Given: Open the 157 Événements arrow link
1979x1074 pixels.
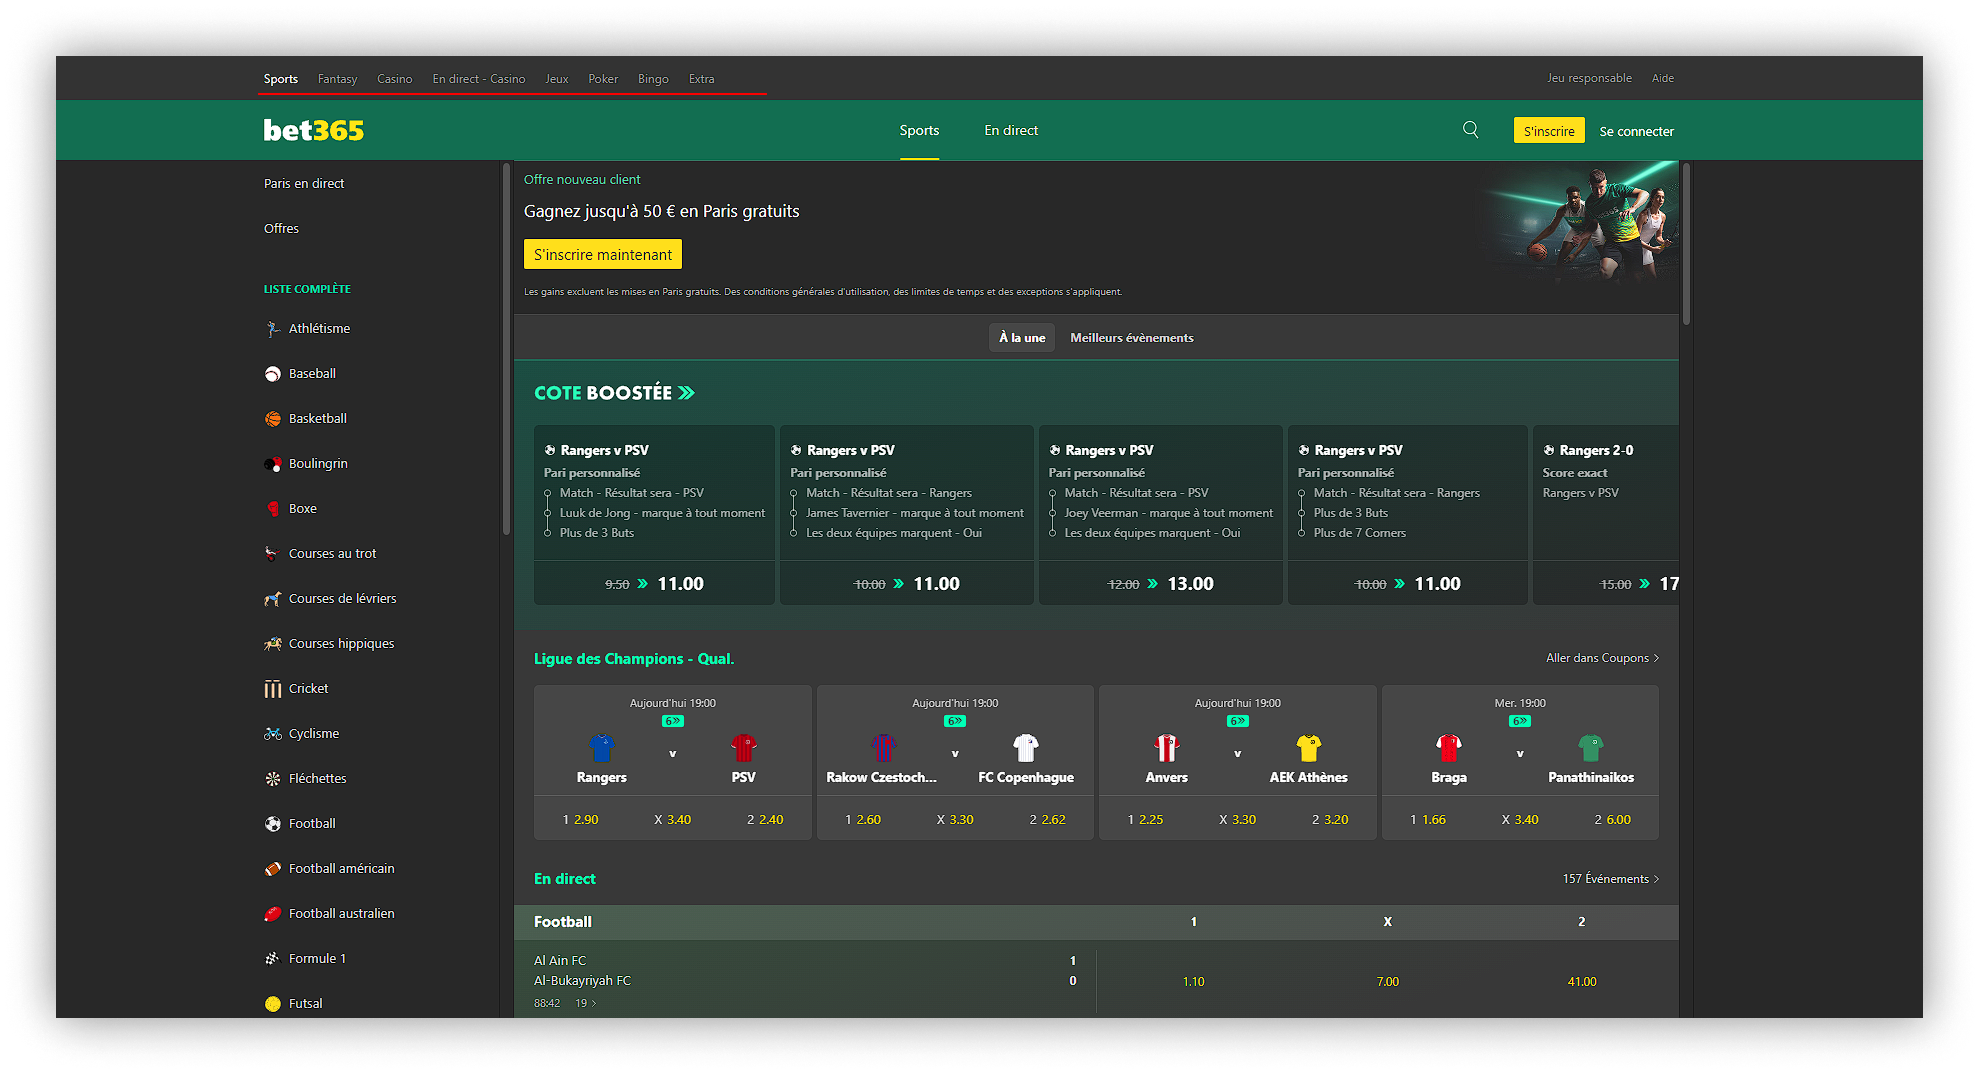Looking at the screenshot, I should [1610, 878].
